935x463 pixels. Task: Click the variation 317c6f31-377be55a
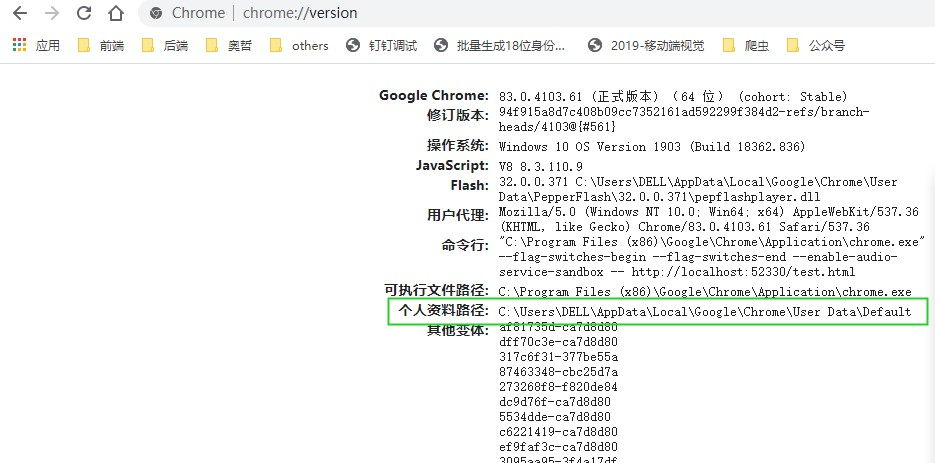(558, 357)
